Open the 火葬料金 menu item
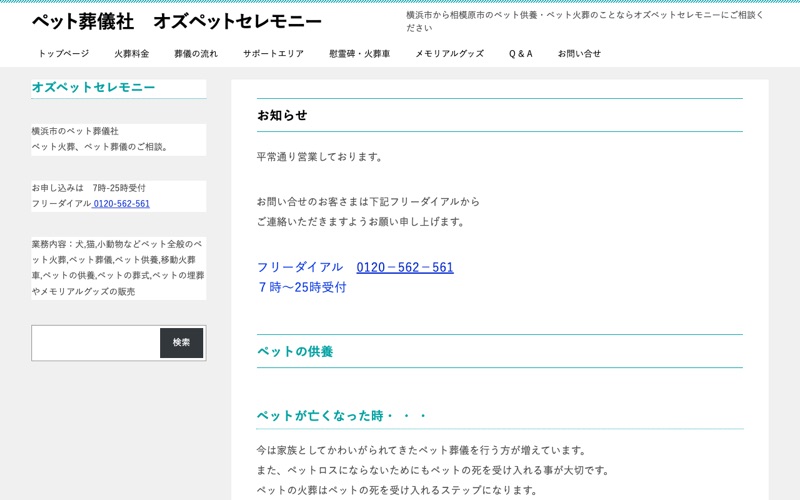This screenshot has height=500, width=800. 132,54
